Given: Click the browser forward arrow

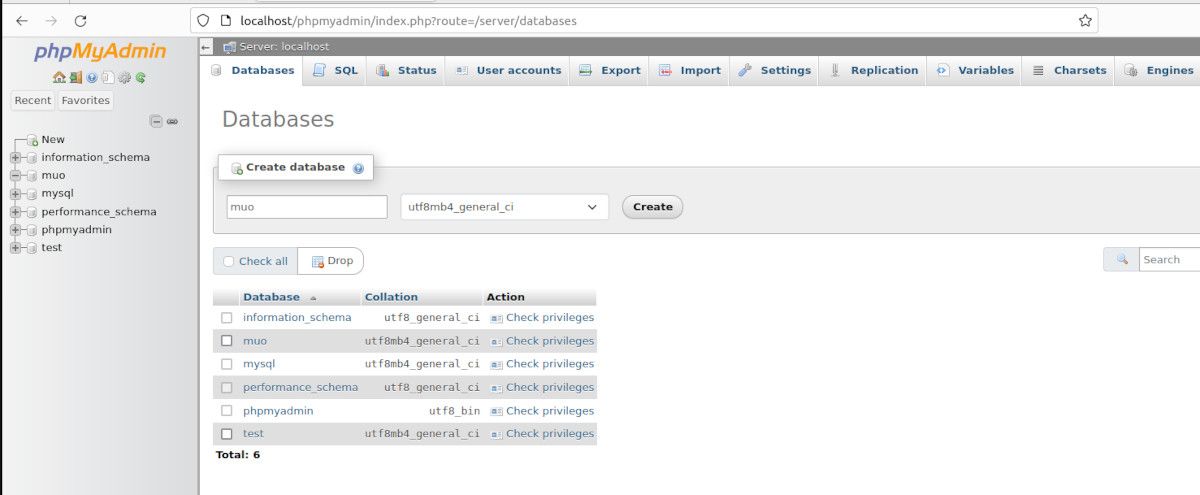Looking at the screenshot, I should click(51, 20).
